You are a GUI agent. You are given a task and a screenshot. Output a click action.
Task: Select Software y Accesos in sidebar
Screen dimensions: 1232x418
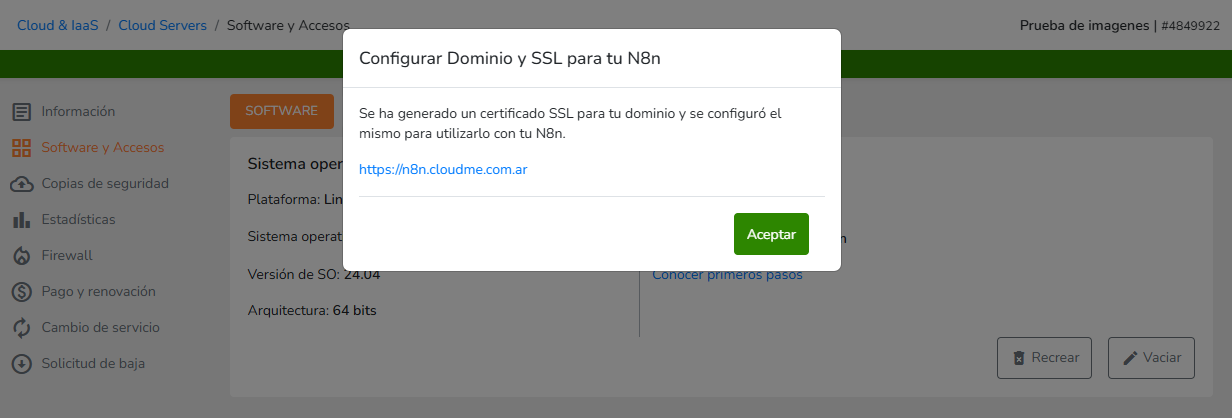tap(103, 147)
